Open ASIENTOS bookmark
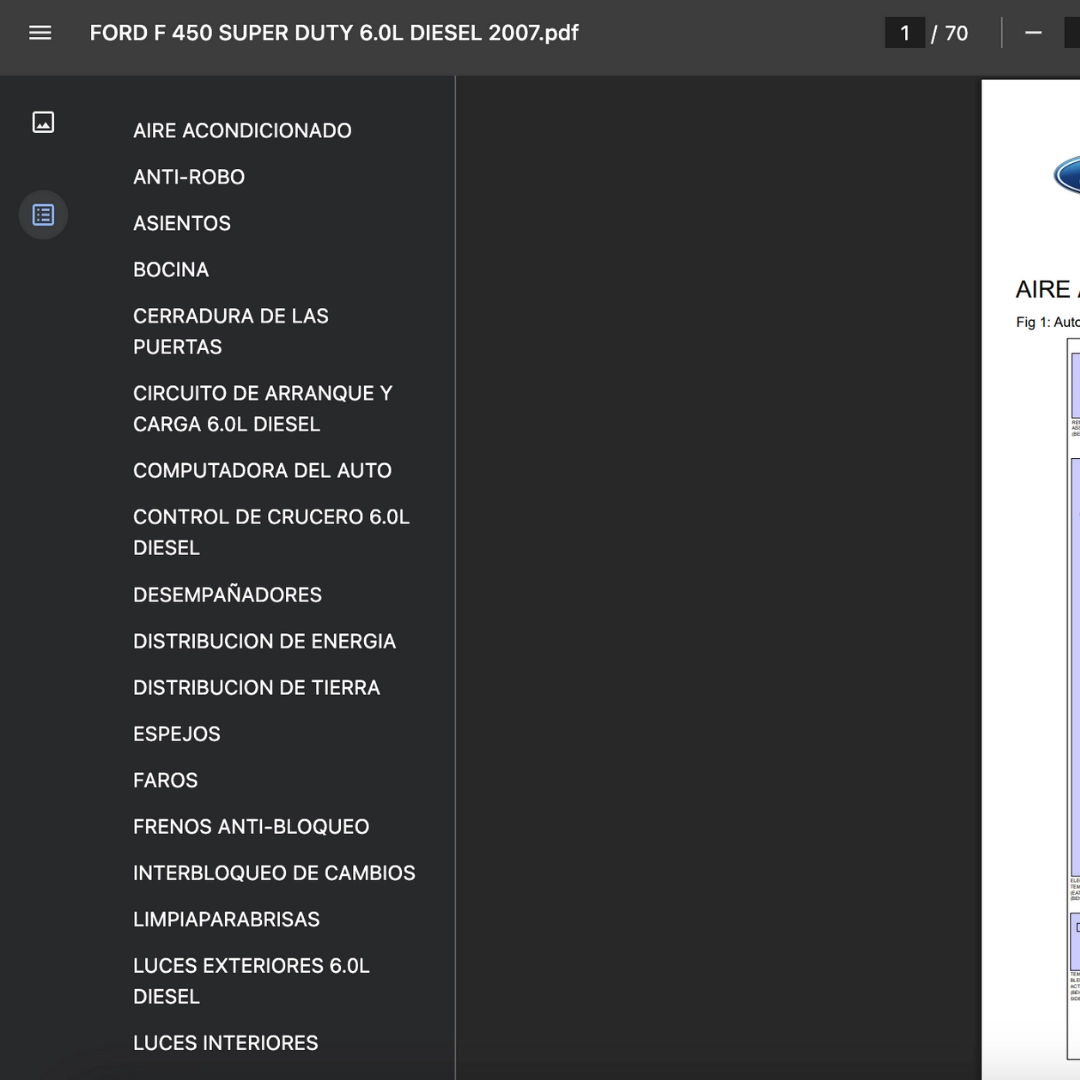The image size is (1080, 1080). [x=182, y=223]
